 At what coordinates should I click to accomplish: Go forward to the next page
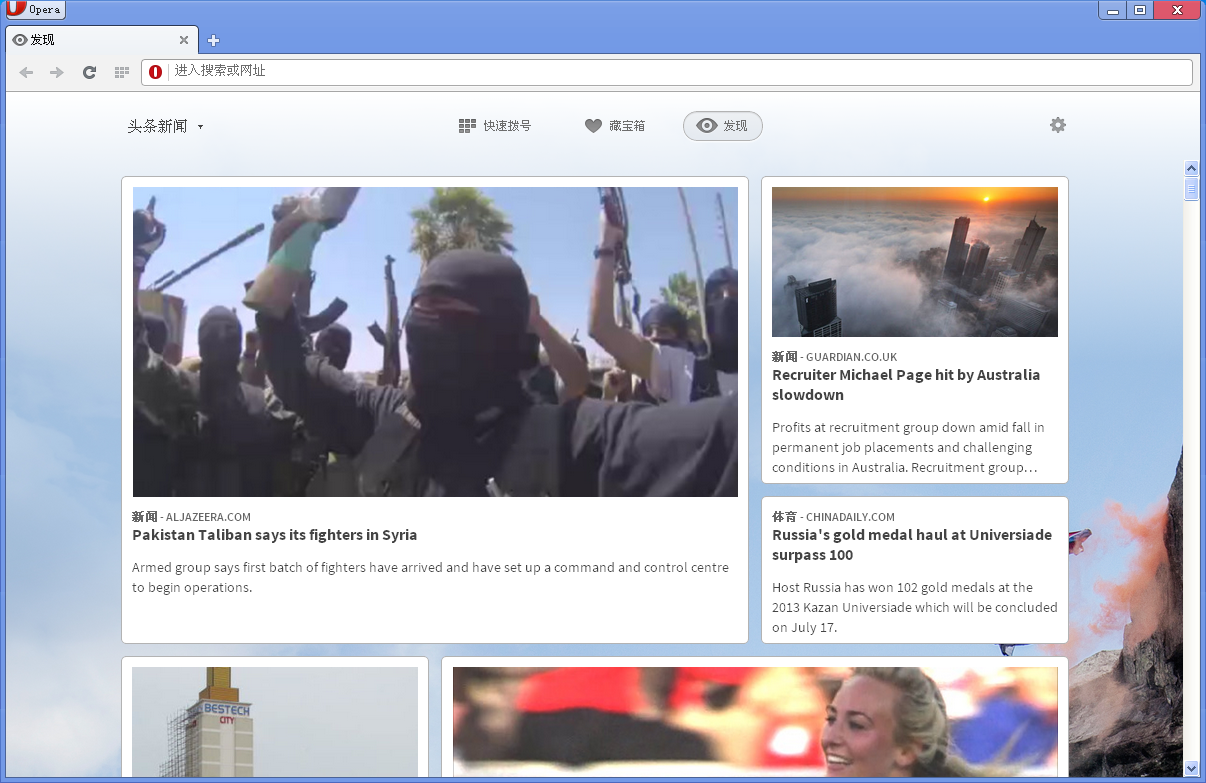tap(57, 72)
